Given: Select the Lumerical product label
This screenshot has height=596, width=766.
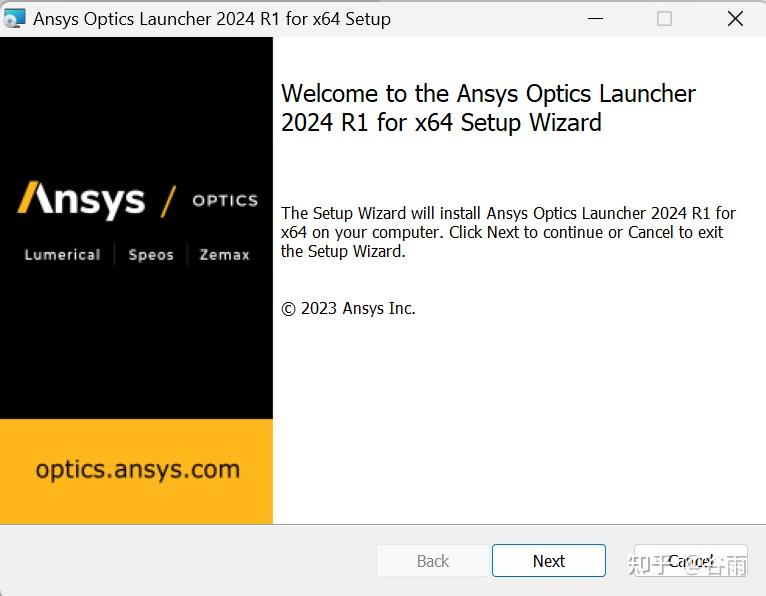Looking at the screenshot, I should 63,255.
